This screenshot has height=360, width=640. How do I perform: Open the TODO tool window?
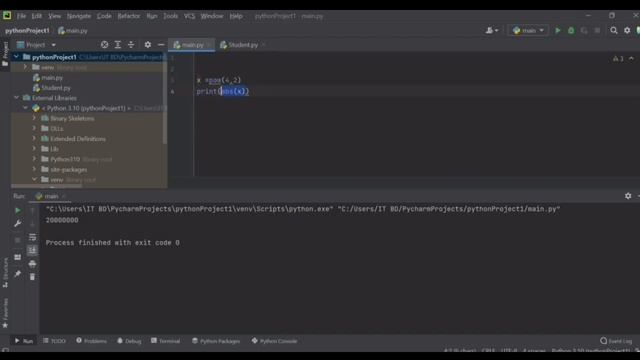[54, 341]
